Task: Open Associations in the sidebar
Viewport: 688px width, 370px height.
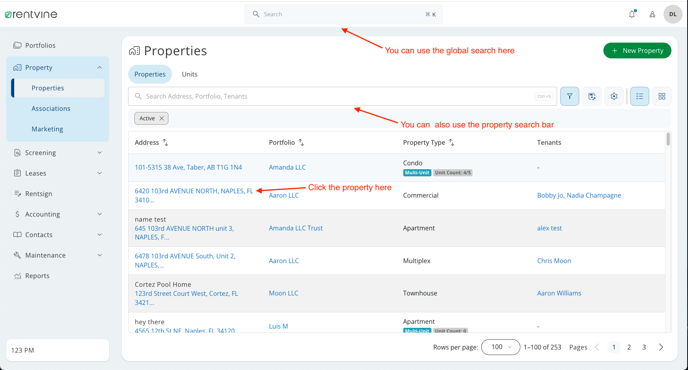Action: pyautogui.click(x=51, y=108)
